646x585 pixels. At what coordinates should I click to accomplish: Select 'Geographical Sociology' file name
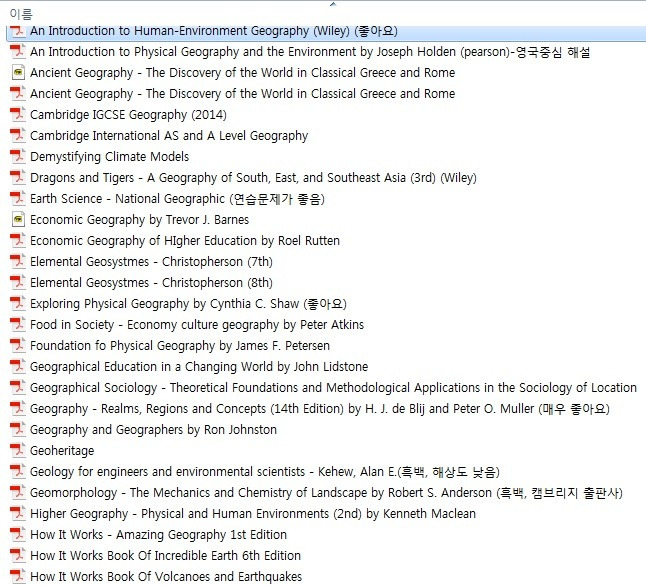pos(333,388)
